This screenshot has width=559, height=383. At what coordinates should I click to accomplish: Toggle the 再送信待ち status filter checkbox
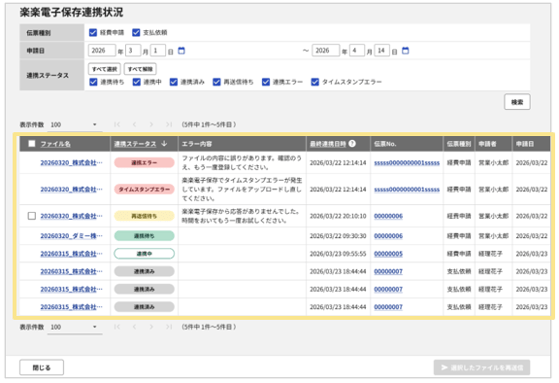(x=216, y=82)
